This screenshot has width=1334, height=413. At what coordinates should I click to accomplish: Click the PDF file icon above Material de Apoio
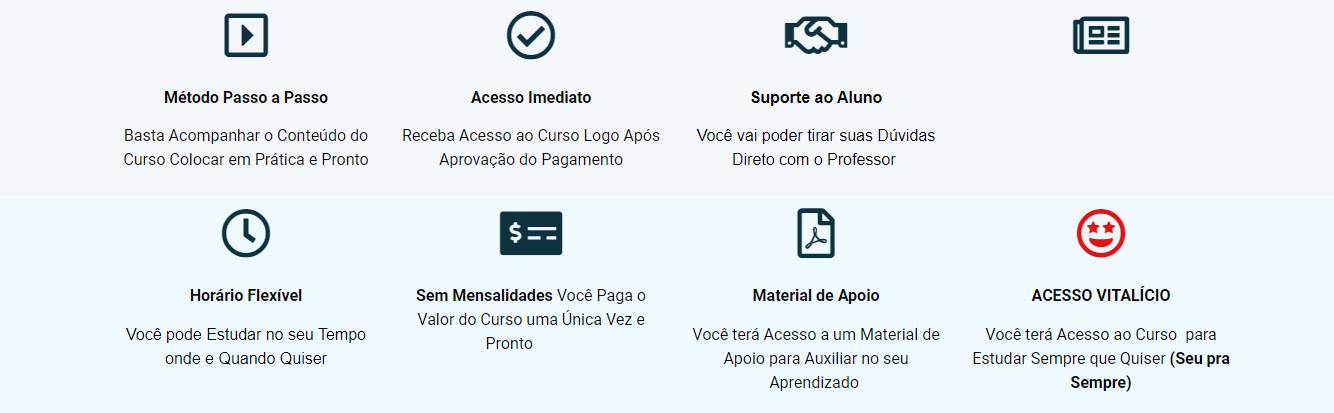(816, 233)
